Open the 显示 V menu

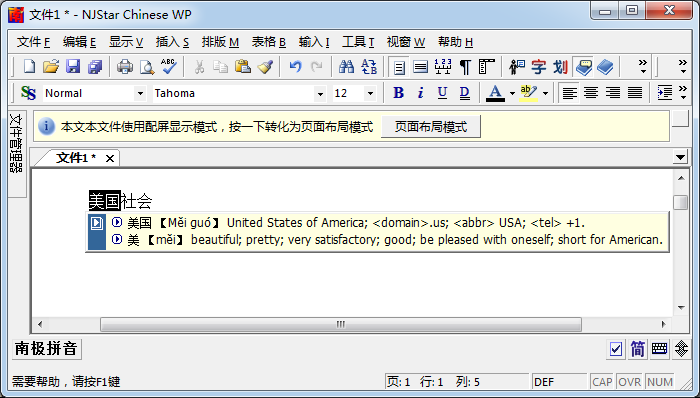(x=126, y=42)
